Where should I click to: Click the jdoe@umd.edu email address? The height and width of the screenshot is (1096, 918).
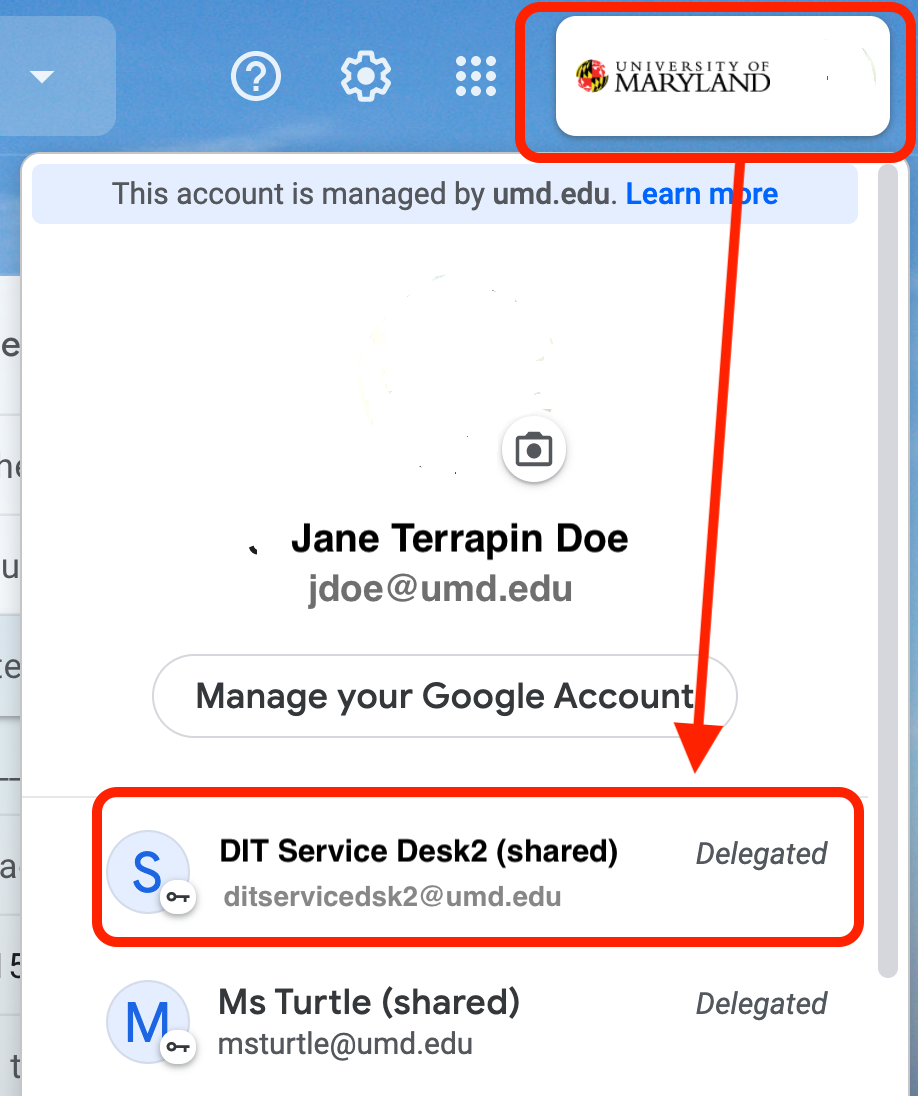[440, 589]
